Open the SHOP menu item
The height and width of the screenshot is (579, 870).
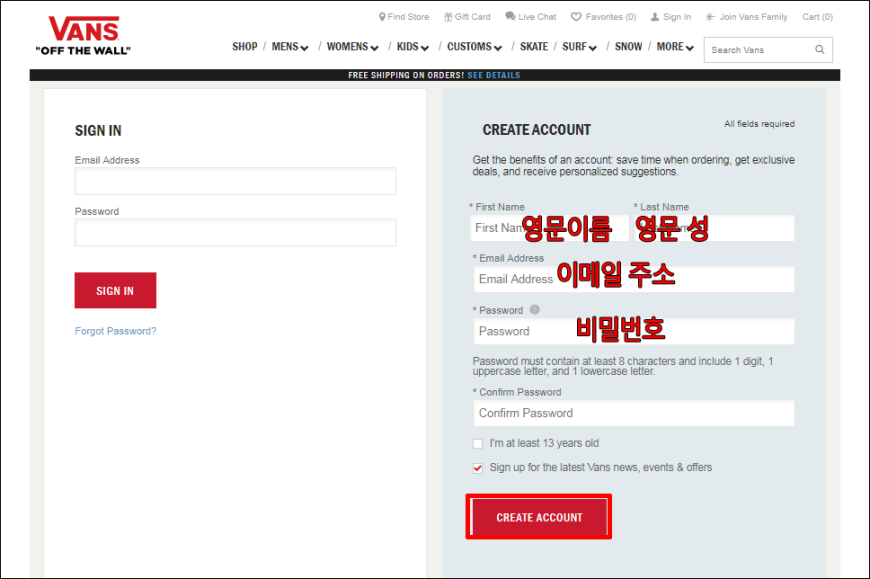(x=245, y=47)
